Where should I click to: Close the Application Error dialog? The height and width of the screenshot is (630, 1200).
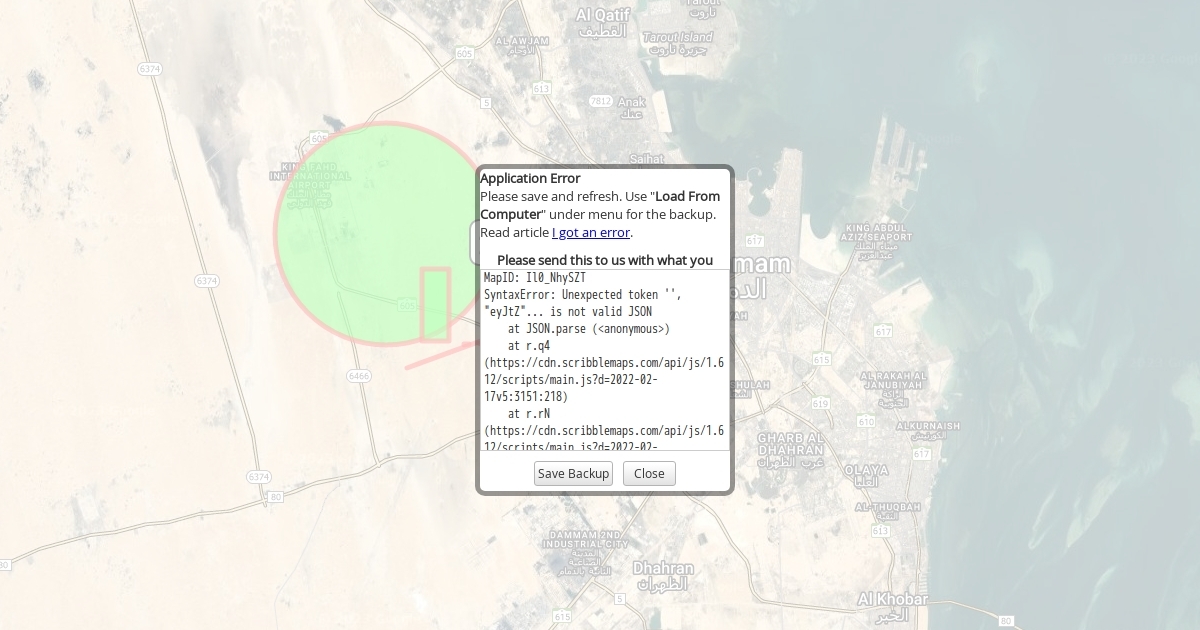point(649,473)
